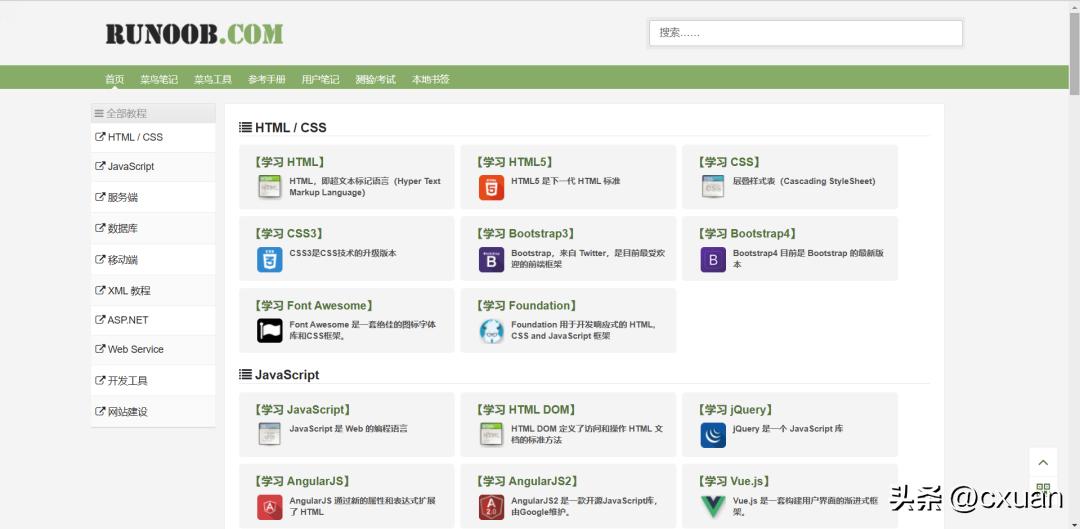Viewport: 1080px width, 529px height.
Task: Open the 【学习 jQuery】 link
Action: pos(735,409)
